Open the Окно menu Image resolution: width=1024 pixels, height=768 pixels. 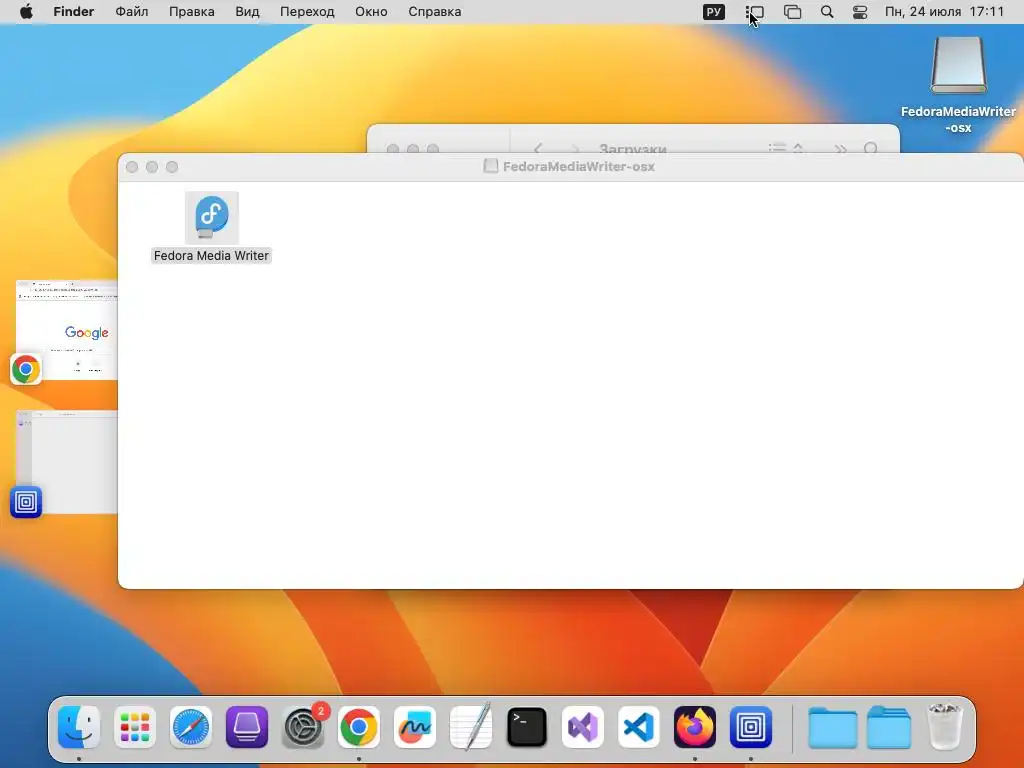pos(371,12)
